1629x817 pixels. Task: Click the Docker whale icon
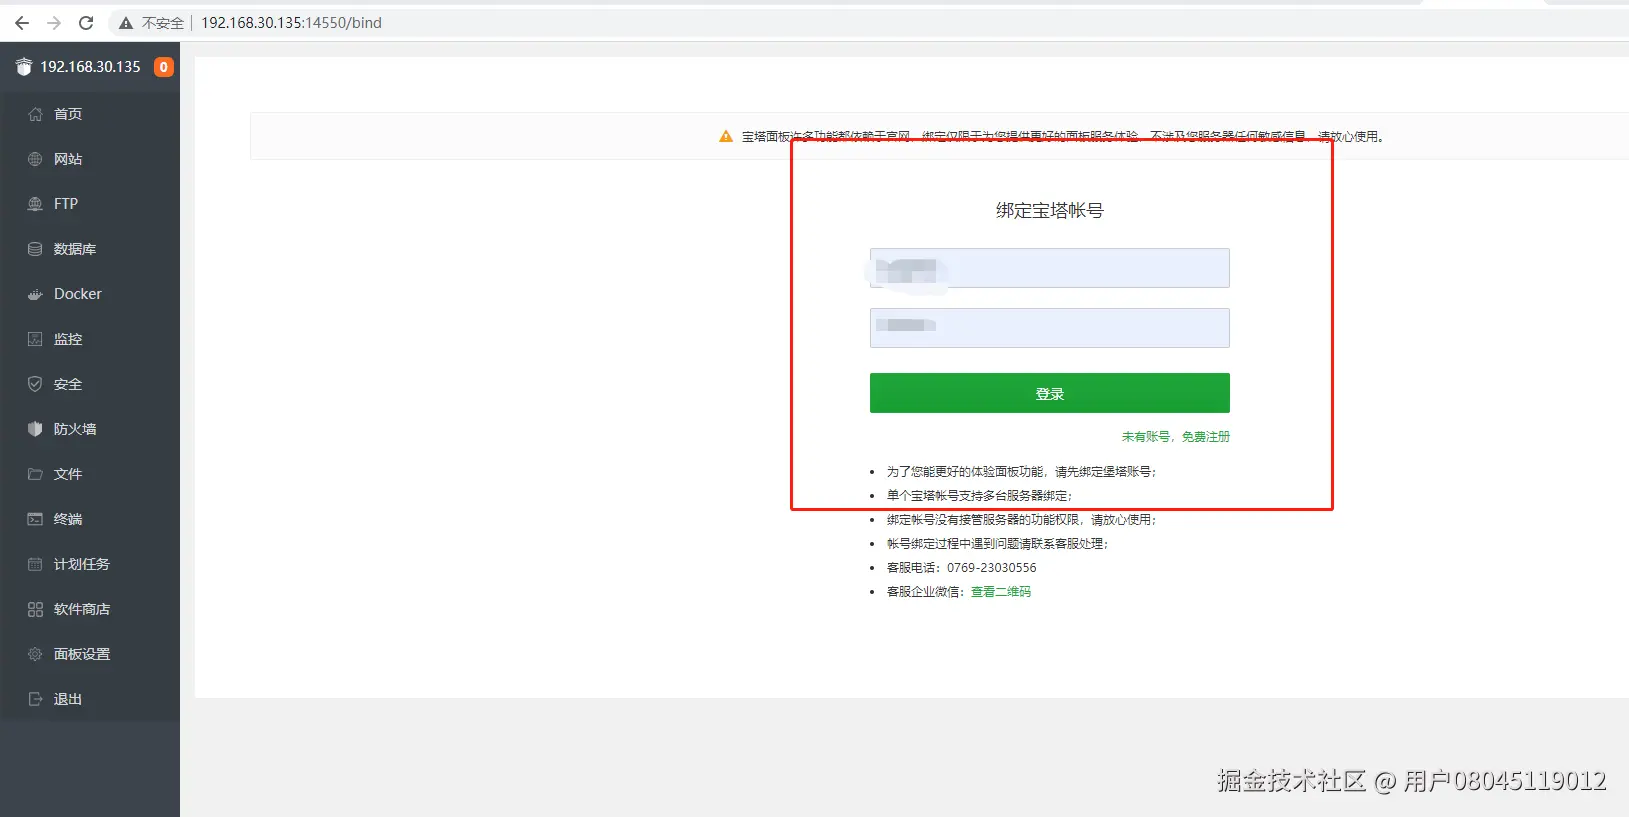click(x=35, y=294)
